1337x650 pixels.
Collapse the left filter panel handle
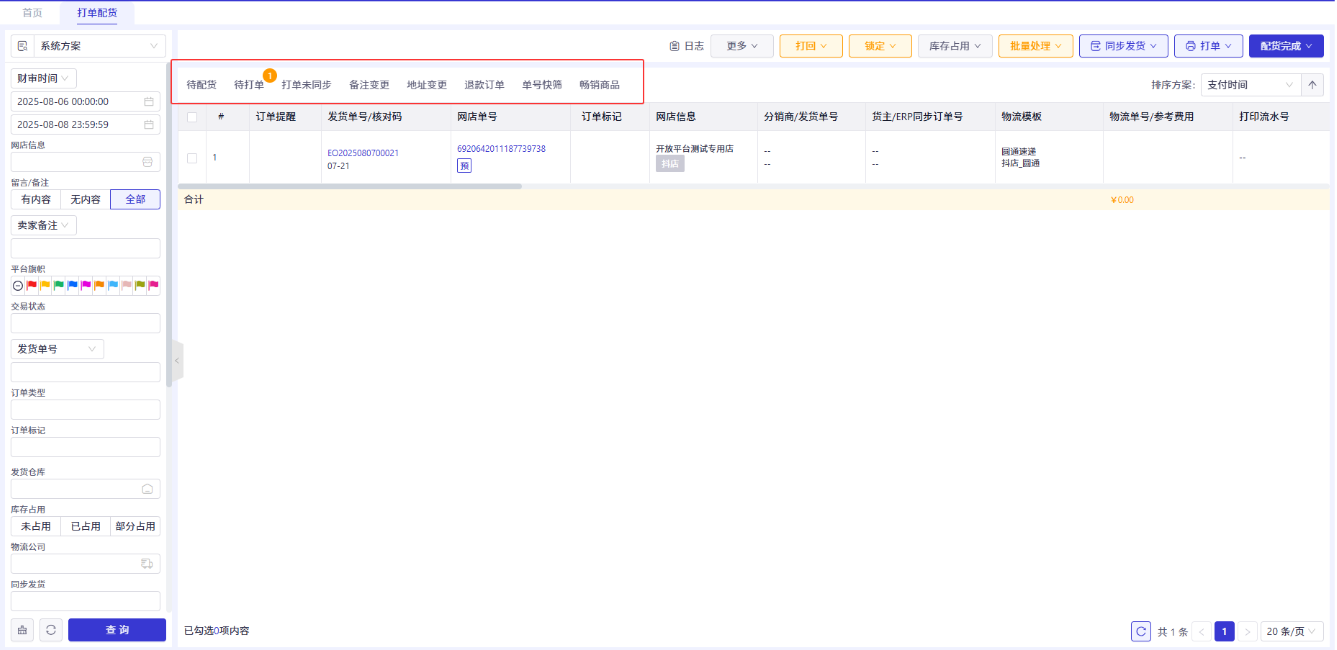177,360
